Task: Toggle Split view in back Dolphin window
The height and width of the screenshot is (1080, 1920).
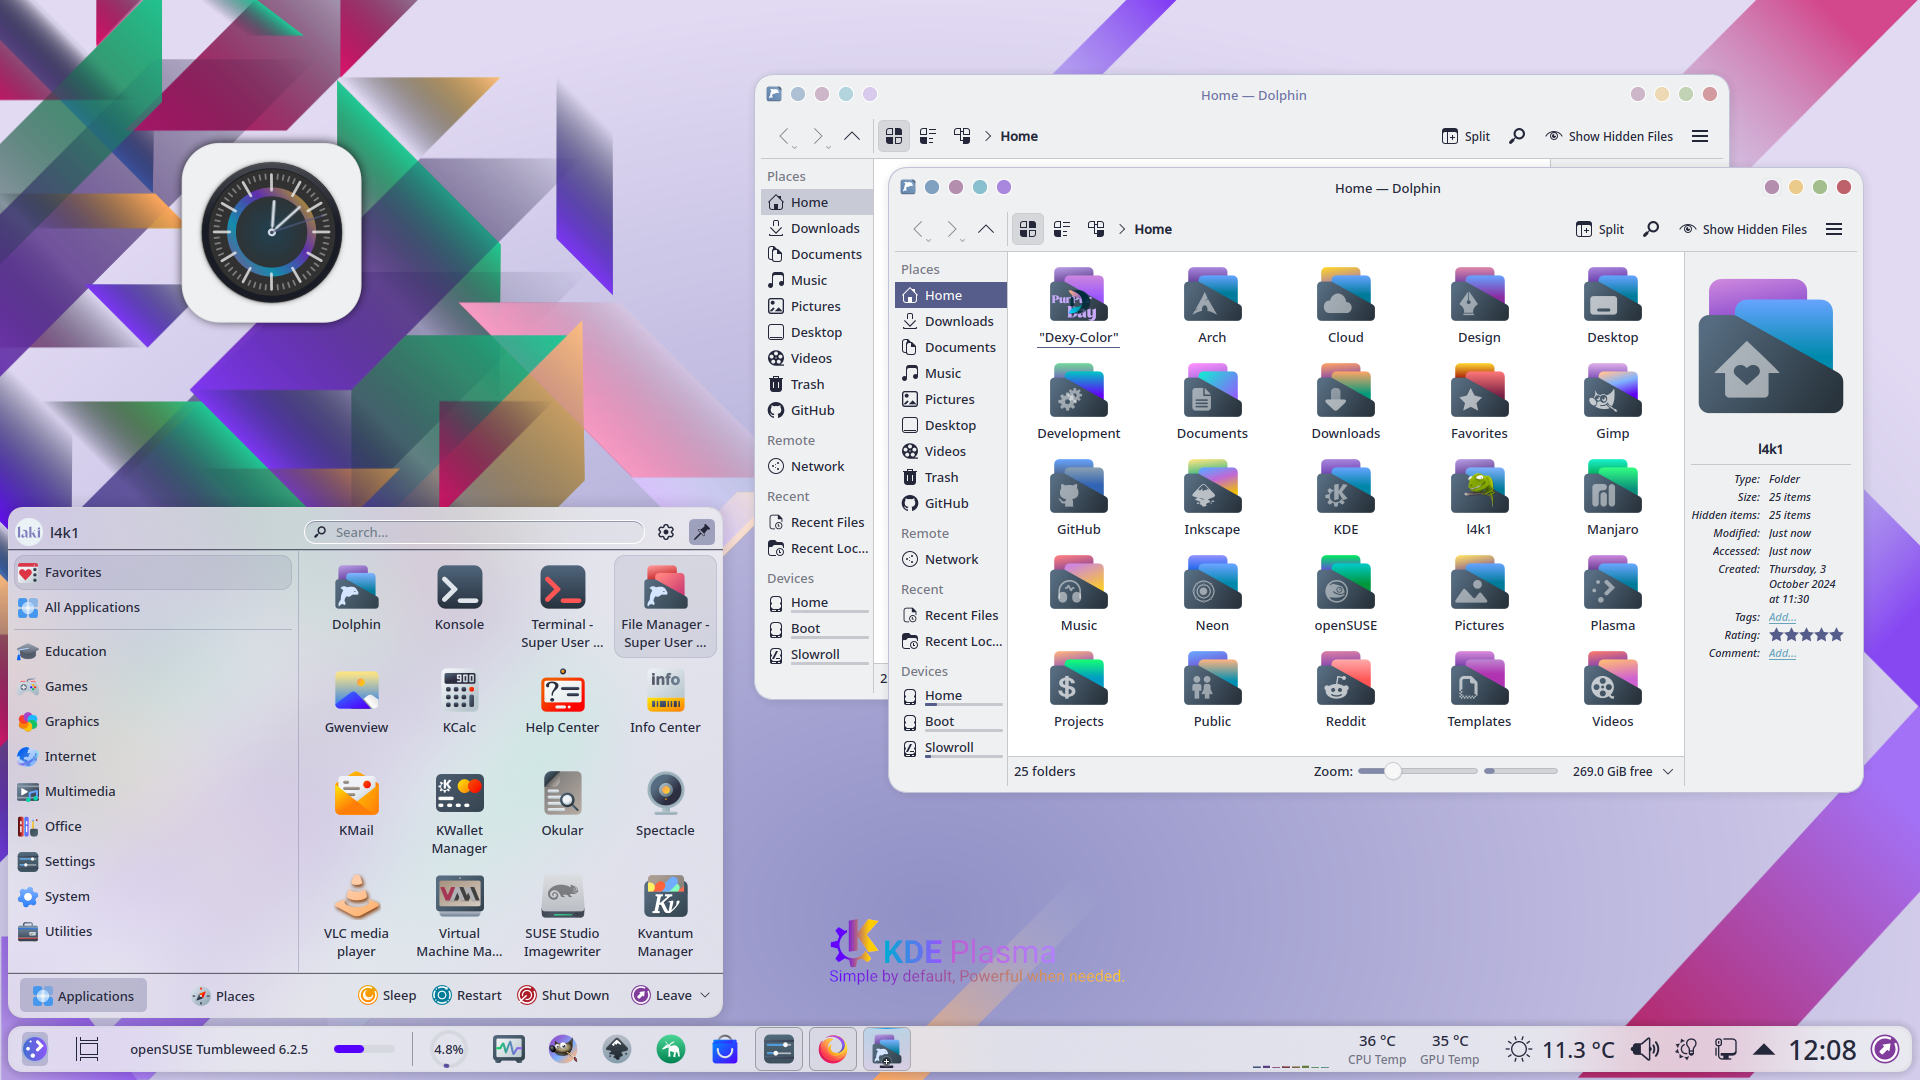Action: (1466, 136)
